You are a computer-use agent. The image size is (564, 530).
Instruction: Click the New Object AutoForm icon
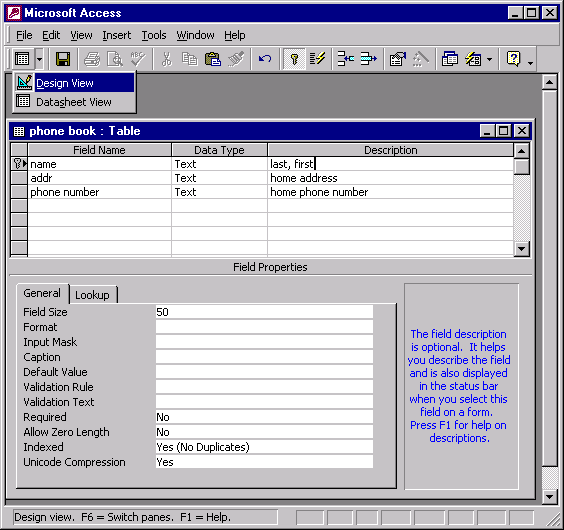tap(473, 59)
